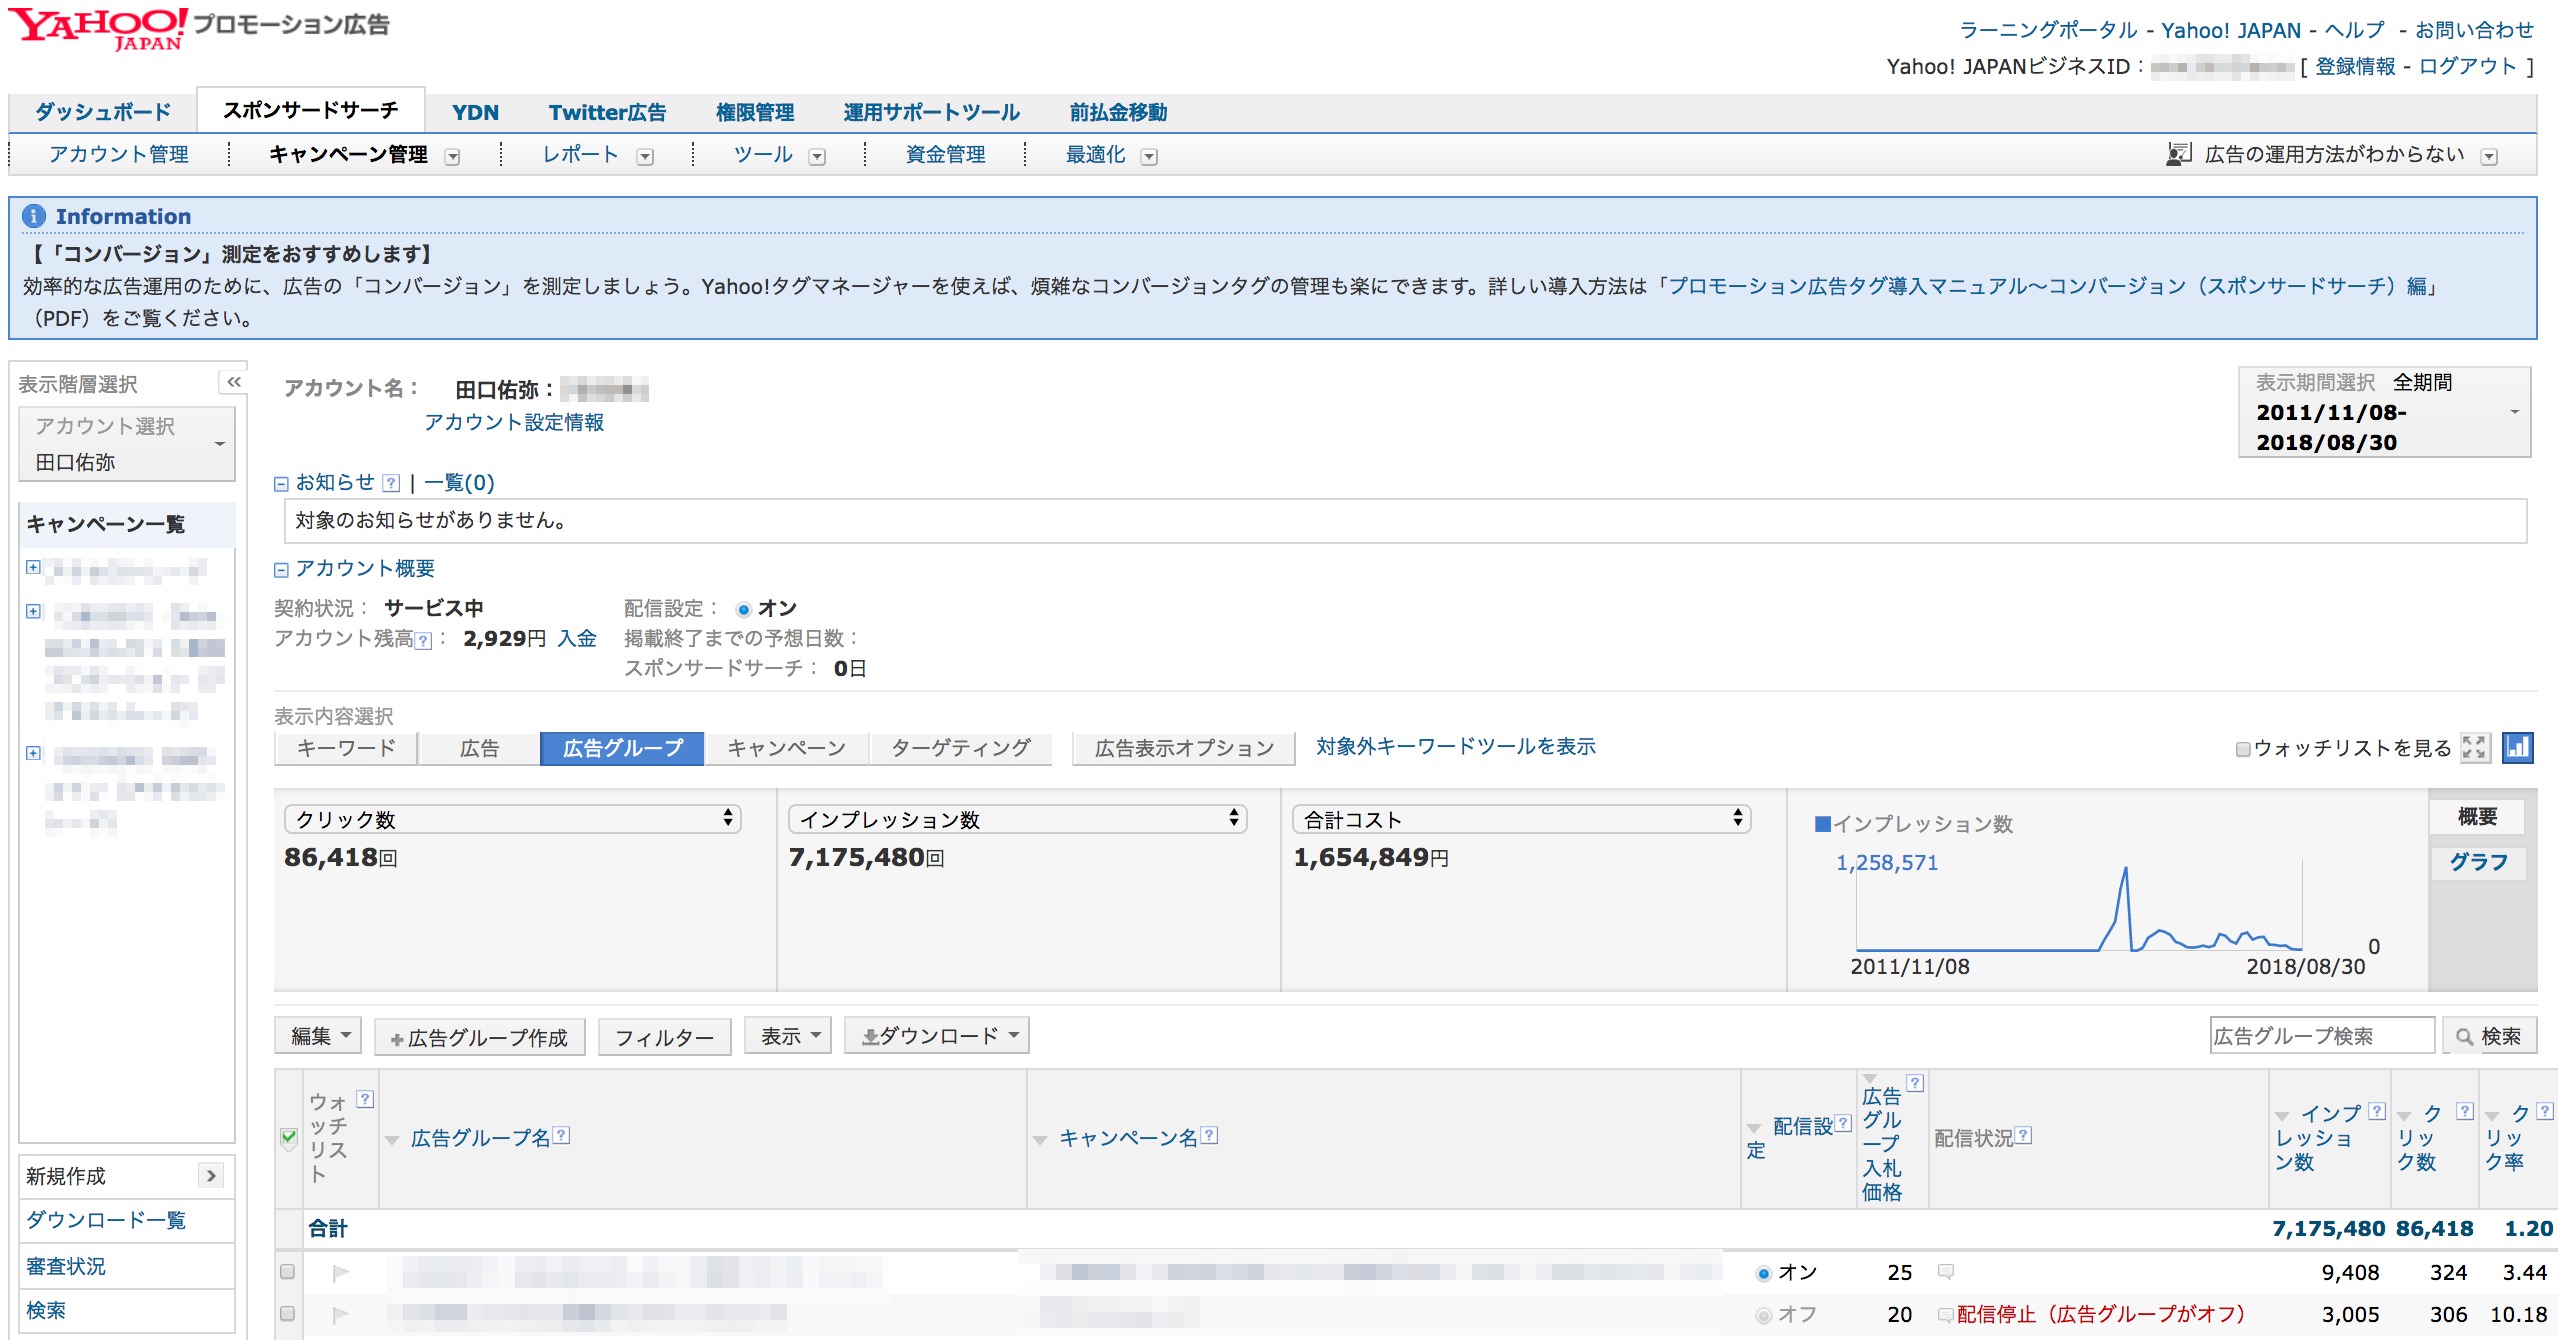Screen dimensions: 2558x1340
Task: Switch to the グラフ side tab
Action: pyautogui.click(x=2478, y=862)
